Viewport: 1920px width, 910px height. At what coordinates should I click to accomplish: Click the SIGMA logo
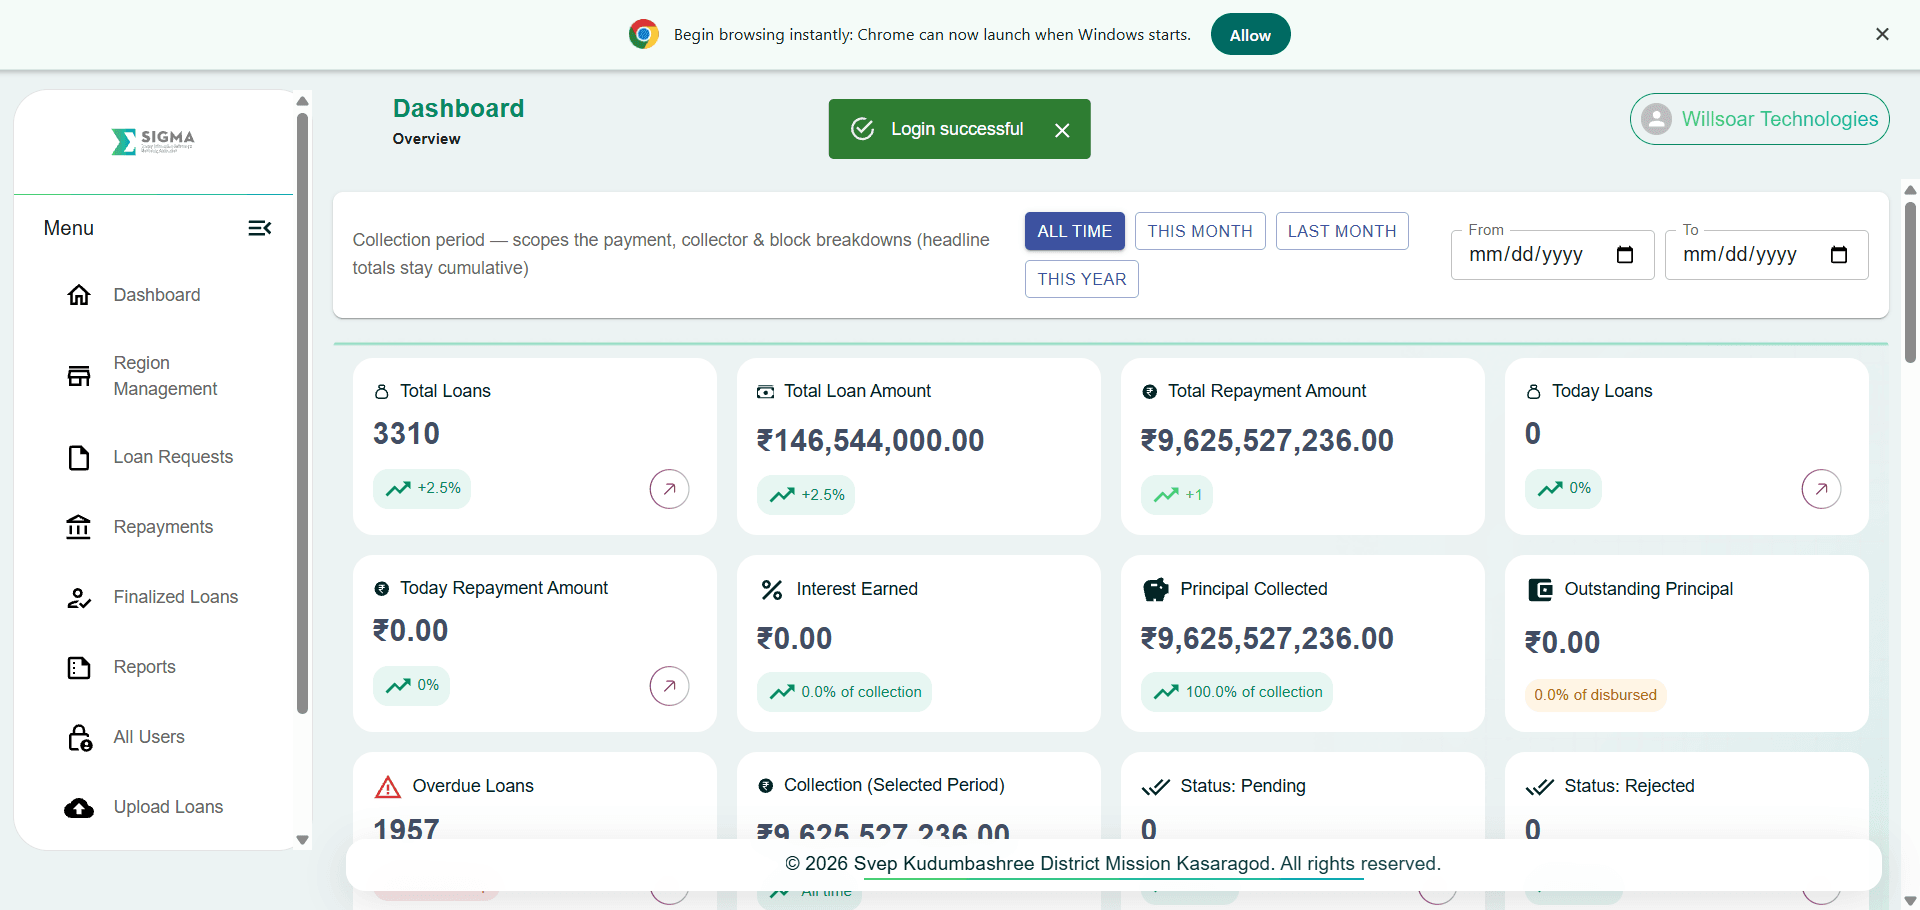point(153,142)
